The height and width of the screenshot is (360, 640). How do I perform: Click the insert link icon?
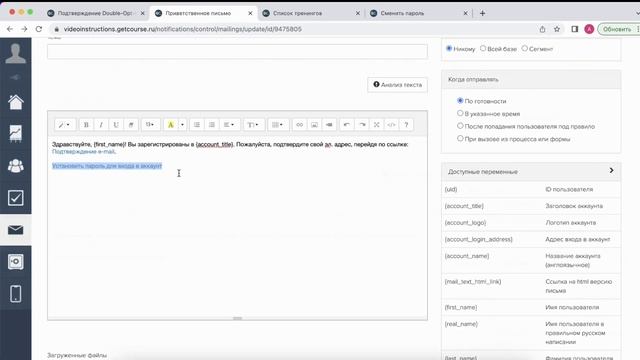coord(299,125)
